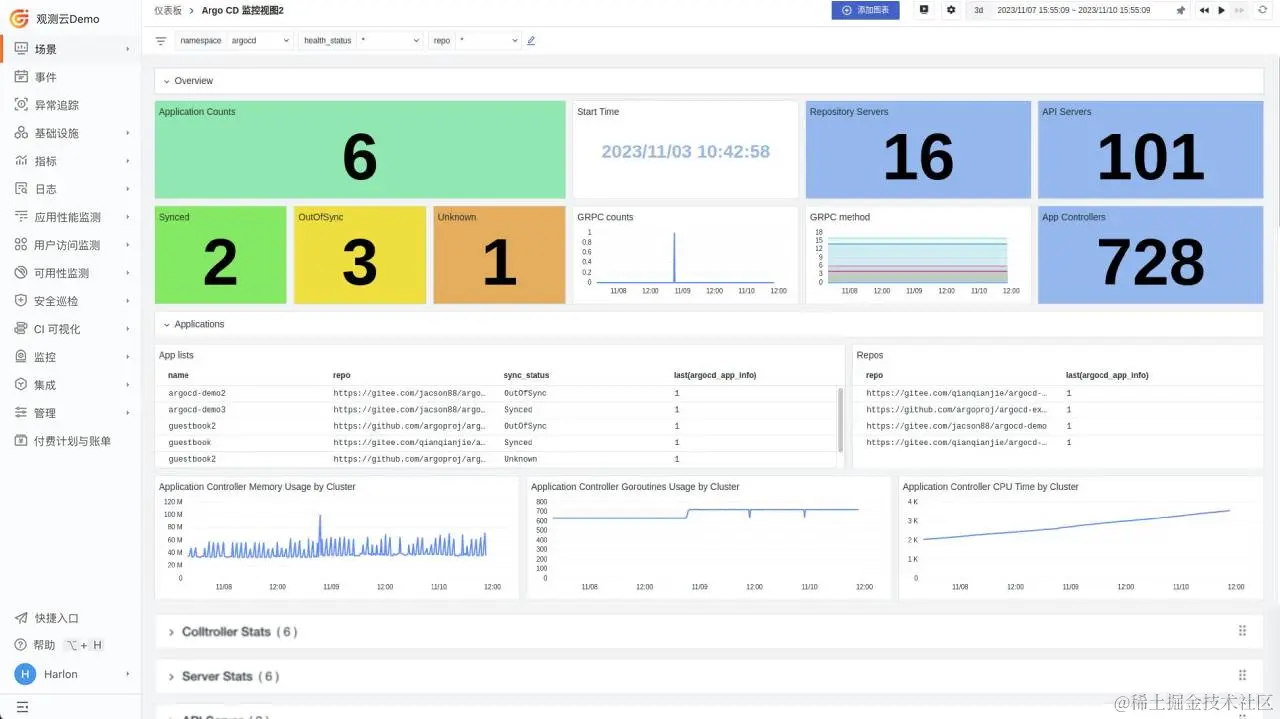1280x719 pixels.
Task: Click the Repository Servers 16 panel
Action: pyautogui.click(x=918, y=150)
